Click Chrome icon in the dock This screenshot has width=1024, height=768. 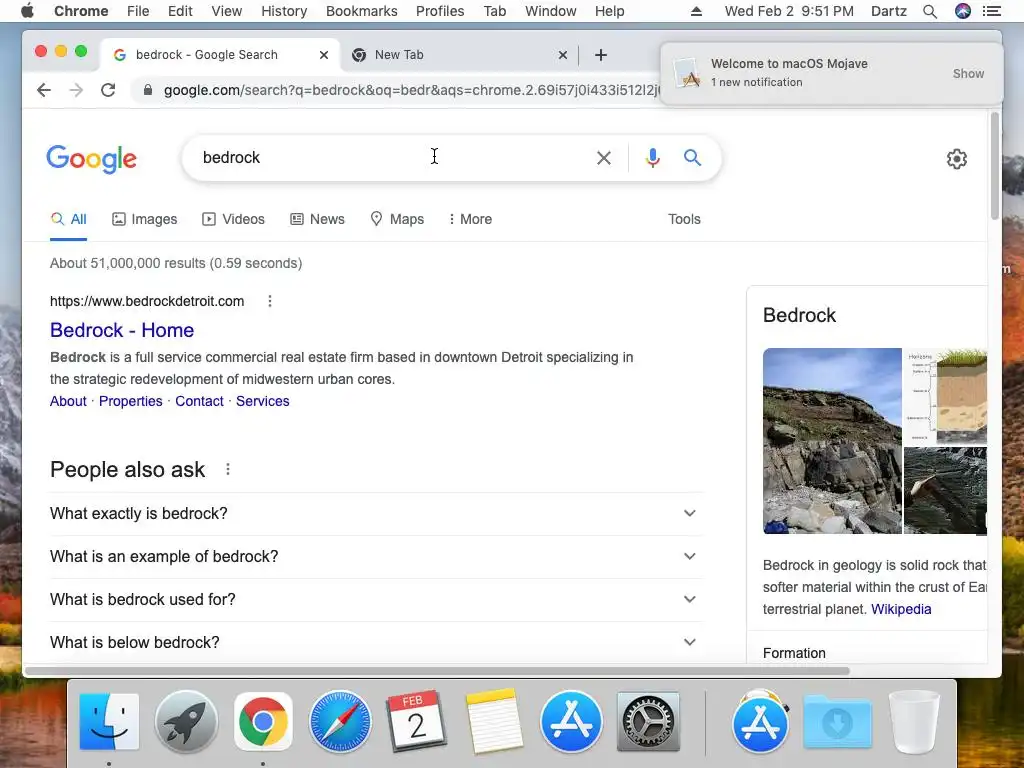[263, 722]
